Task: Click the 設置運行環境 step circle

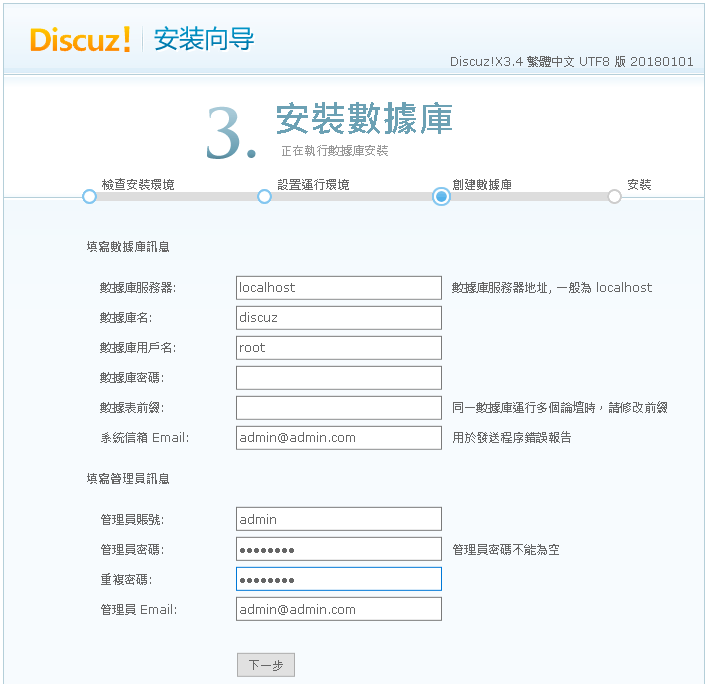Action: pyautogui.click(x=264, y=197)
